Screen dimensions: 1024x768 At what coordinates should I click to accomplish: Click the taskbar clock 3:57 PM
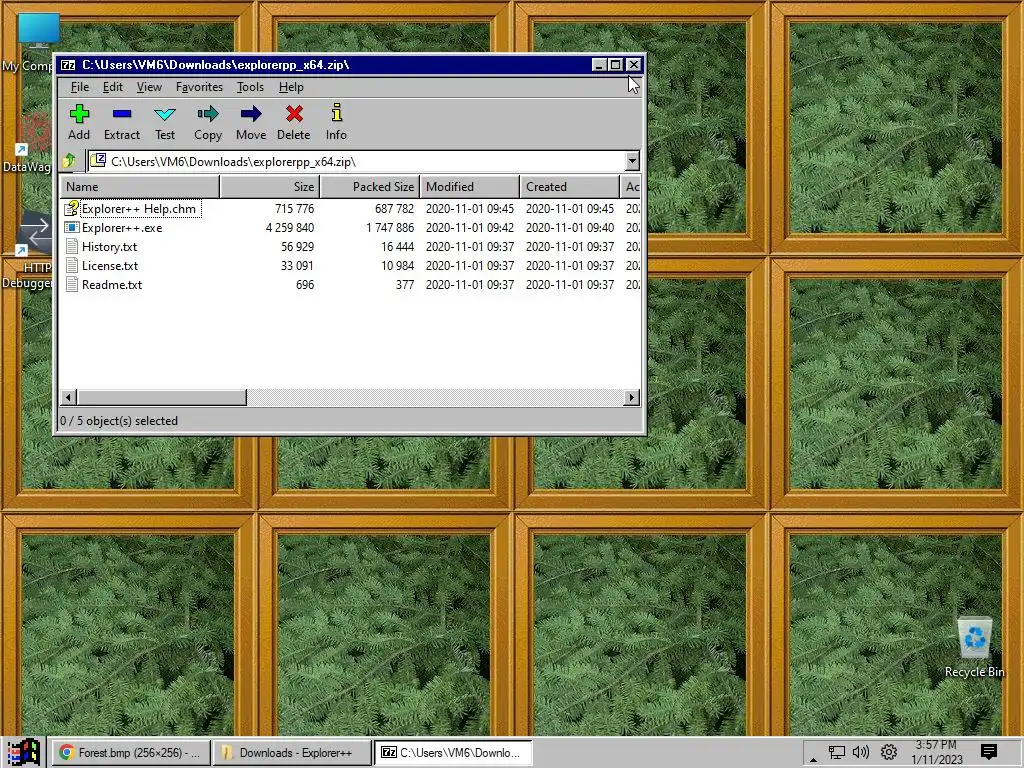point(936,744)
